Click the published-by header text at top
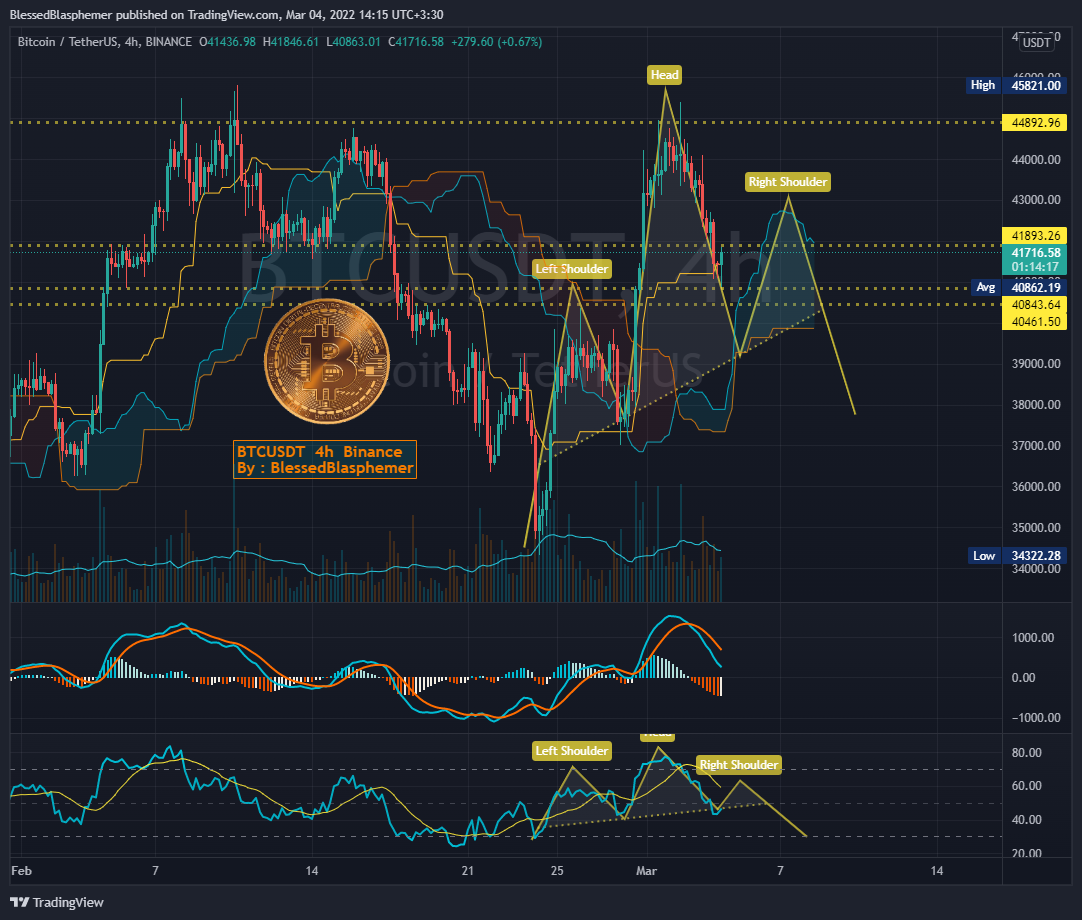The height and width of the screenshot is (920, 1082). click(226, 14)
